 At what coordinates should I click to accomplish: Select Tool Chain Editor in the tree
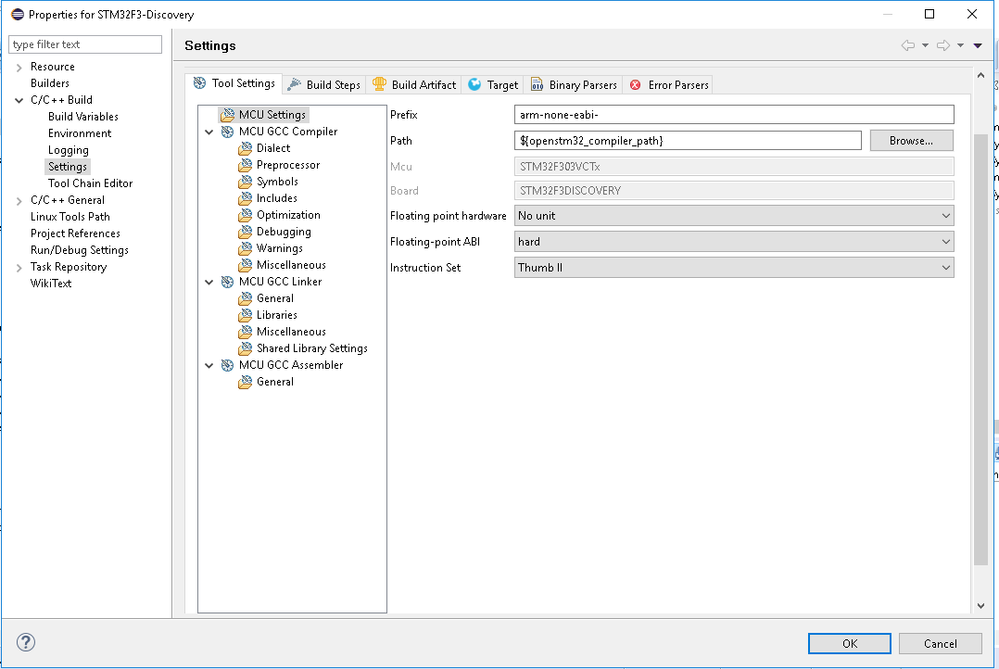tap(90, 183)
